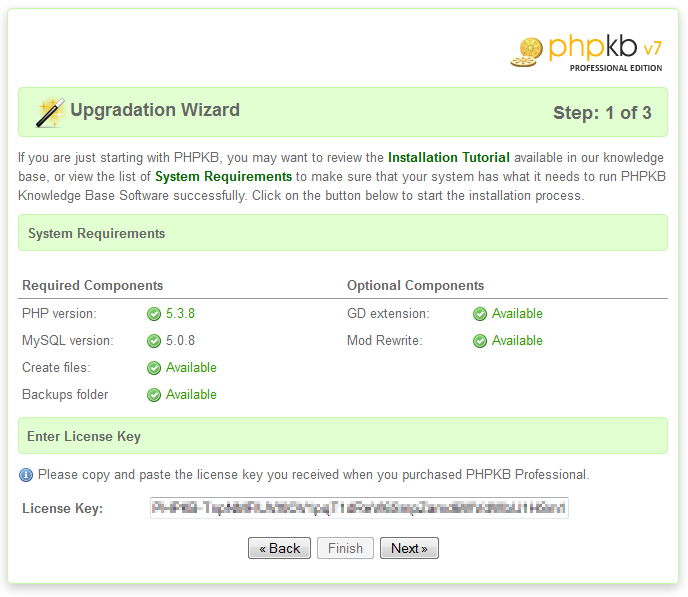Image resolution: width=688 pixels, height=597 pixels.
Task: Click the 'GD extension:' label
Action: coord(388,314)
